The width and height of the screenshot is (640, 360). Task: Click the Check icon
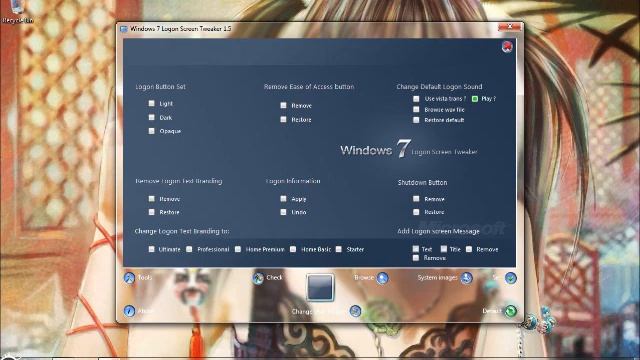pyautogui.click(x=258, y=278)
